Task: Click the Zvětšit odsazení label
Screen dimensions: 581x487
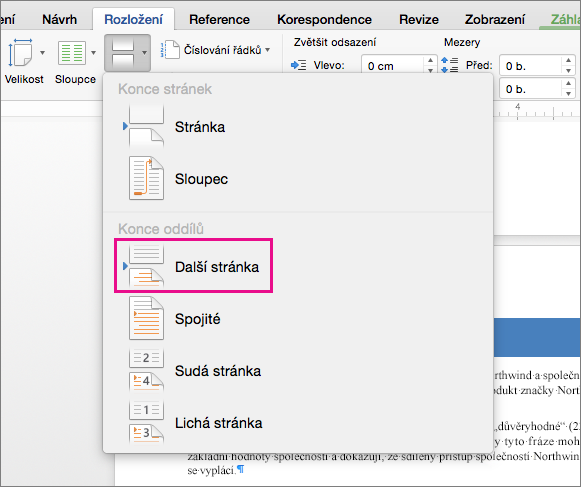Action: point(335,42)
